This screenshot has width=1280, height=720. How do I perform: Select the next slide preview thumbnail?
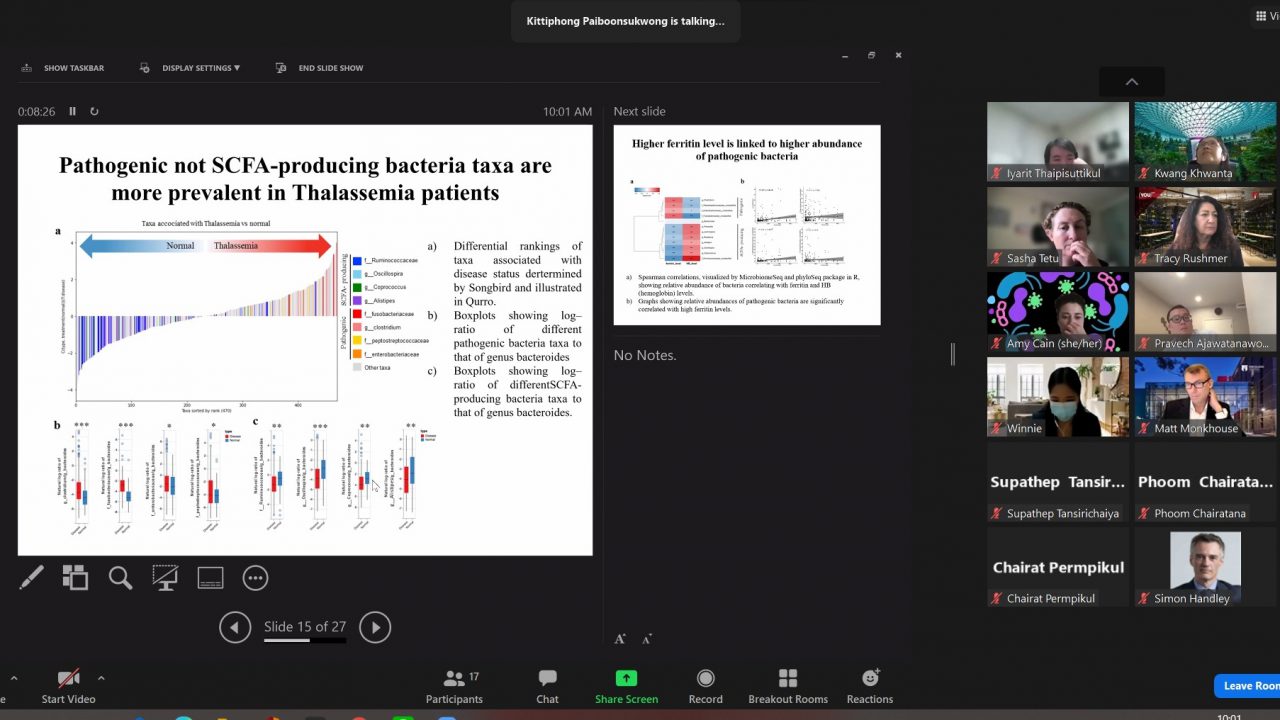[x=746, y=225]
